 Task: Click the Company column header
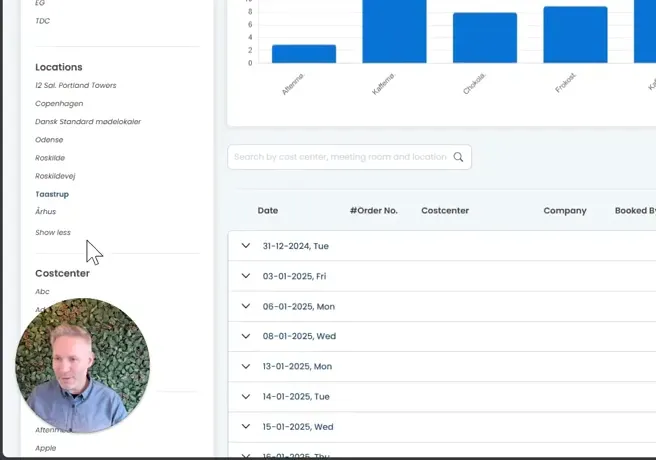pyautogui.click(x=565, y=210)
